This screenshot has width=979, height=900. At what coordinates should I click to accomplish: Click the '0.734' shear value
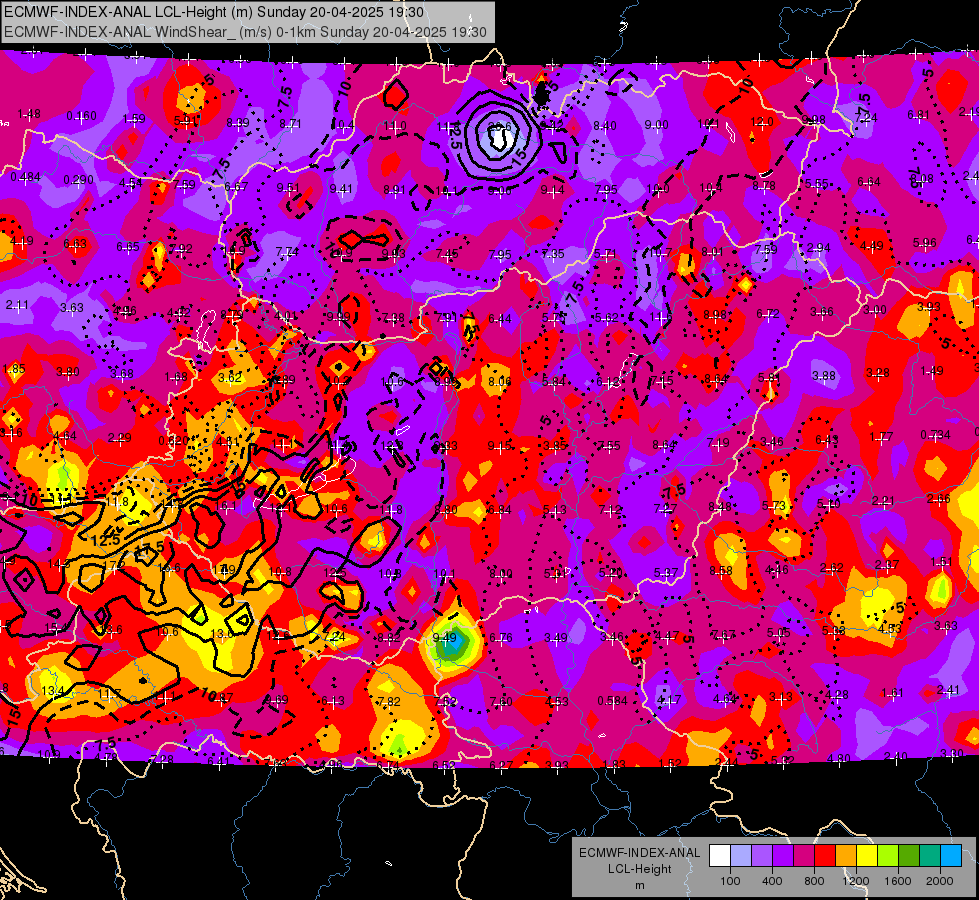pyautogui.click(x=935, y=434)
